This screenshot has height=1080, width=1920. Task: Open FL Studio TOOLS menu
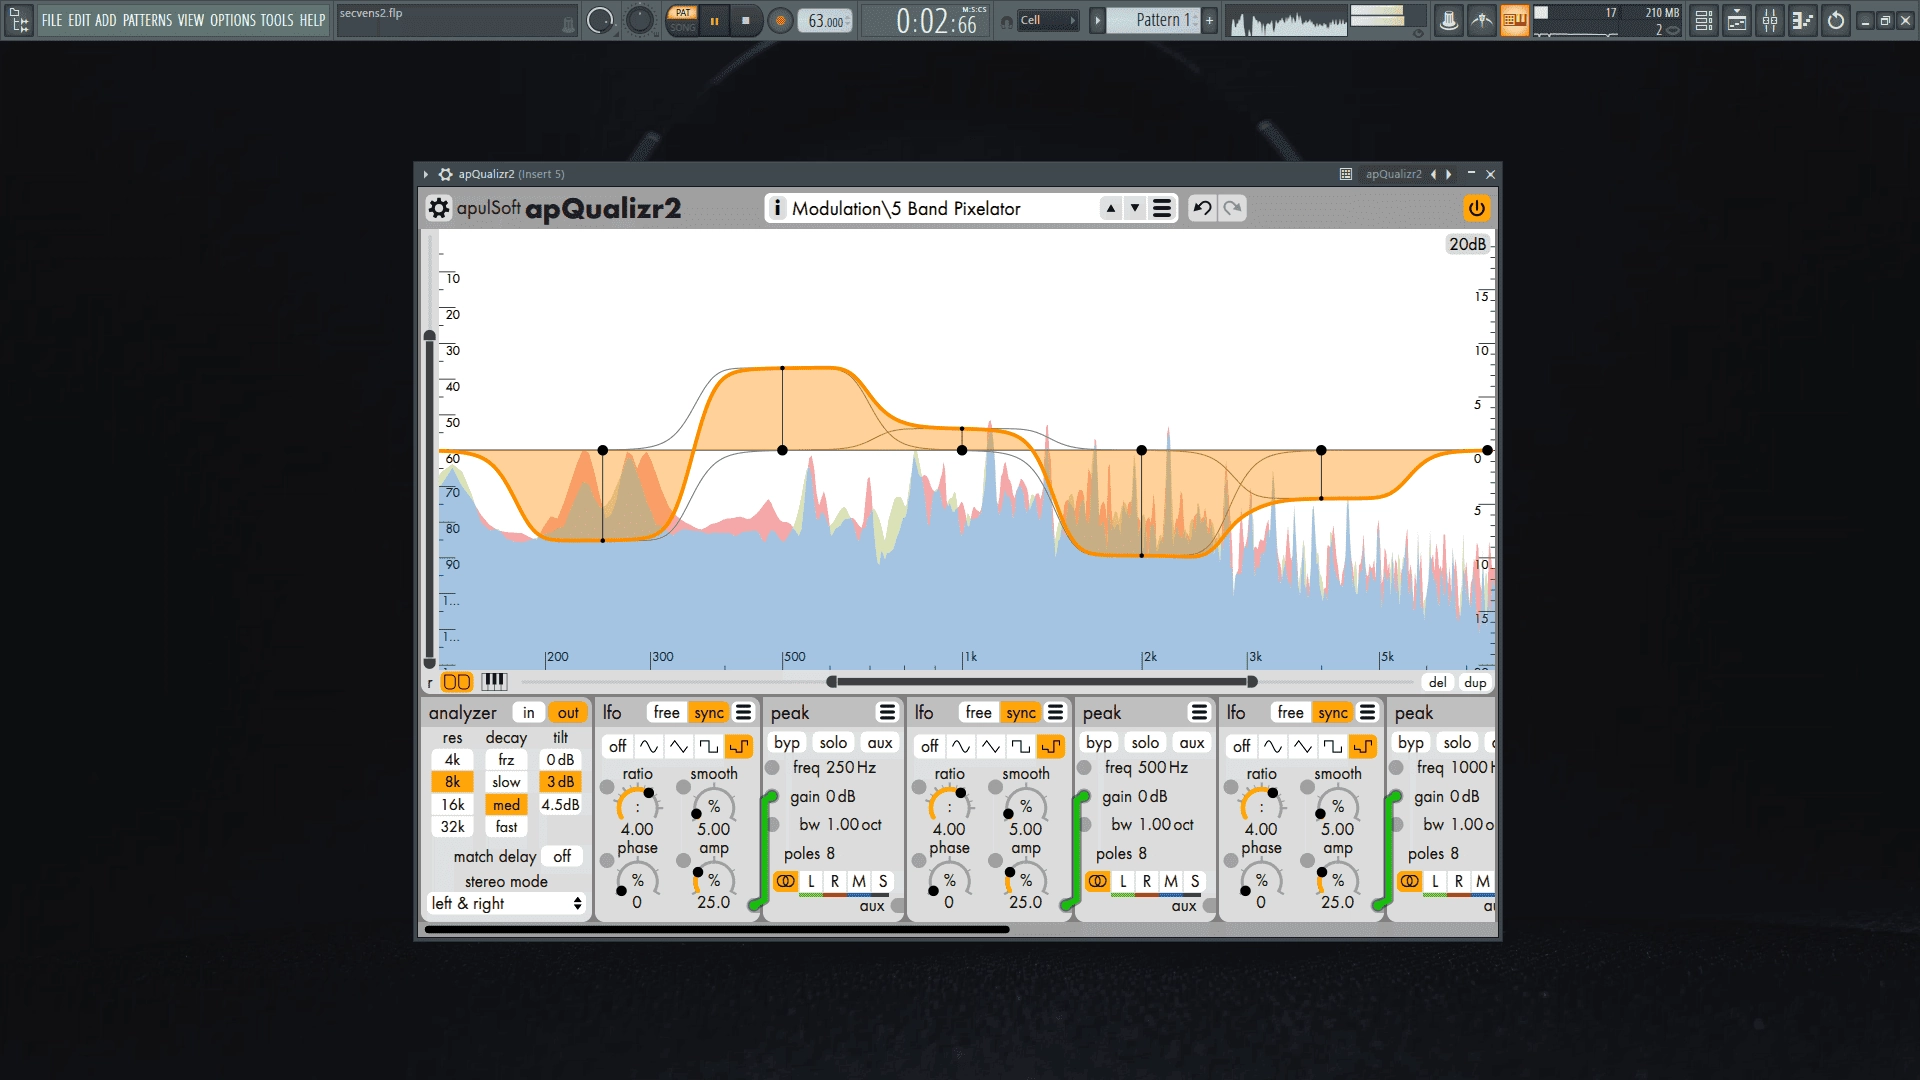277,20
